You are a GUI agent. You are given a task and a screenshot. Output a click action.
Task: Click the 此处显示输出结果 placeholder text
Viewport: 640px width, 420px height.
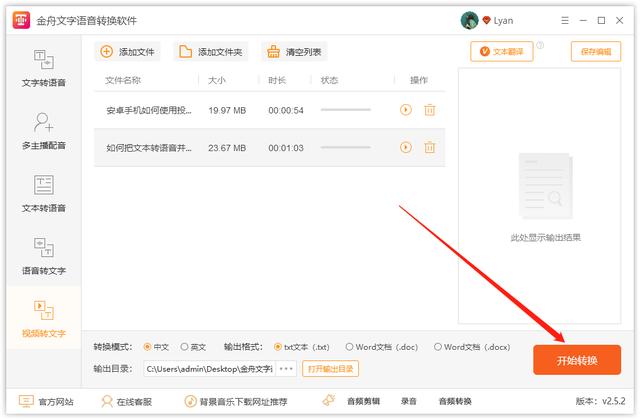point(545,237)
